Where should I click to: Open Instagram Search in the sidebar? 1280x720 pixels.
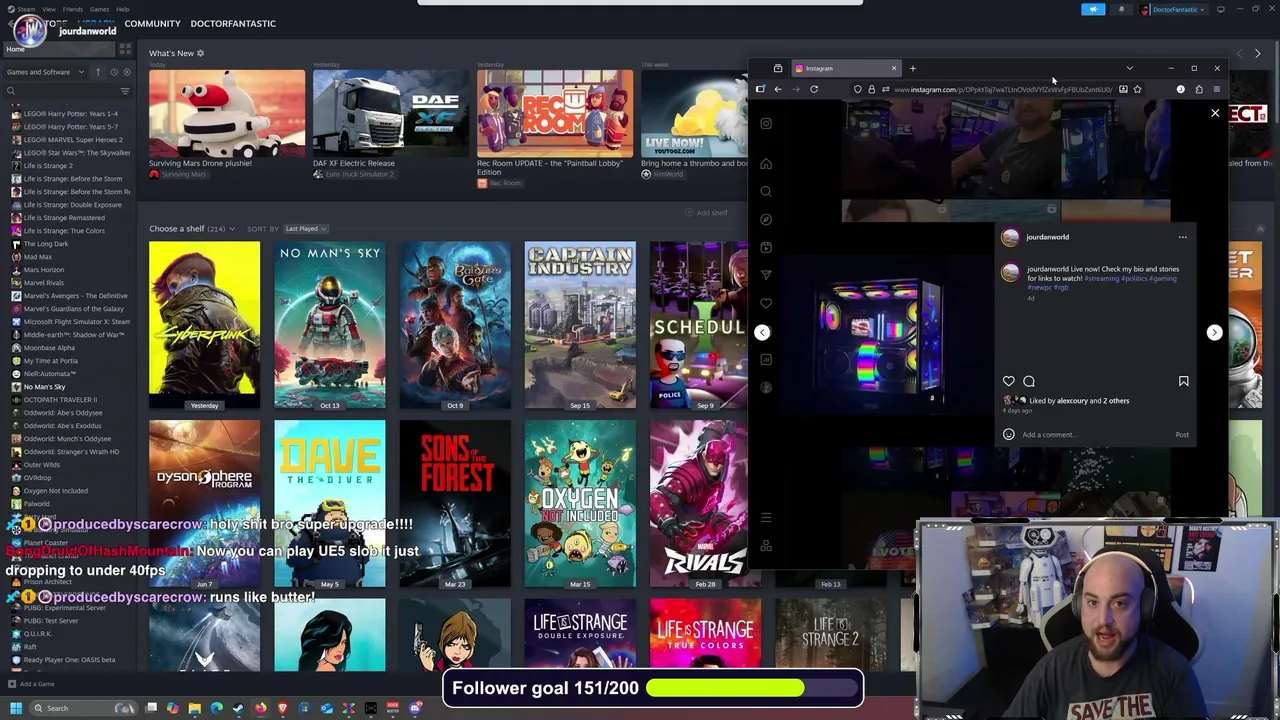pos(766,192)
